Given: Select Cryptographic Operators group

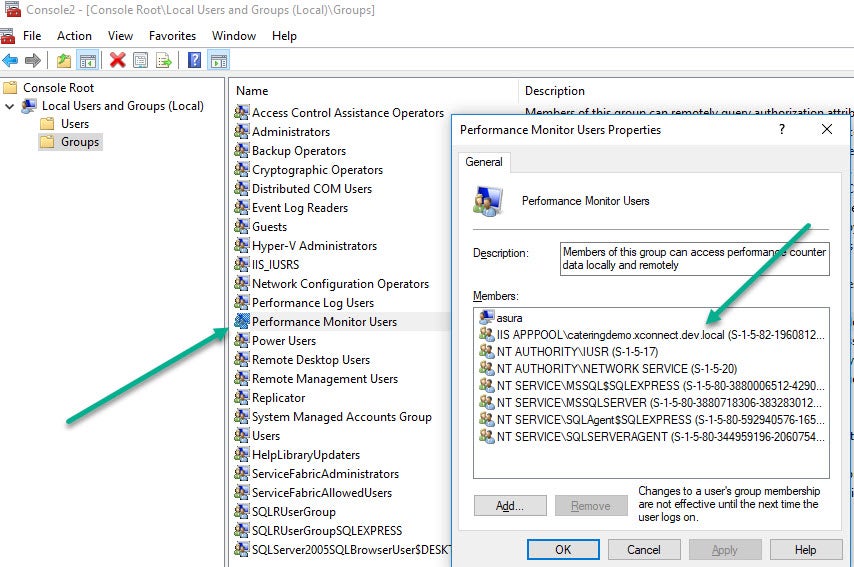Looking at the screenshot, I should click(318, 169).
